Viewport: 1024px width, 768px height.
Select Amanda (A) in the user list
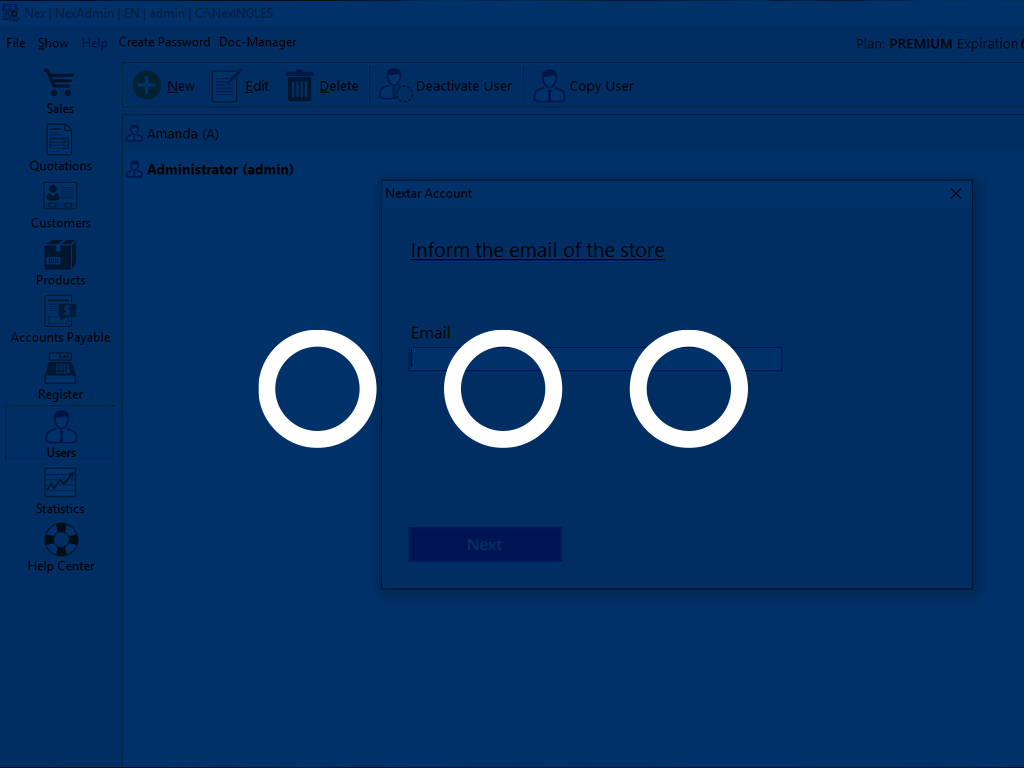coord(182,134)
